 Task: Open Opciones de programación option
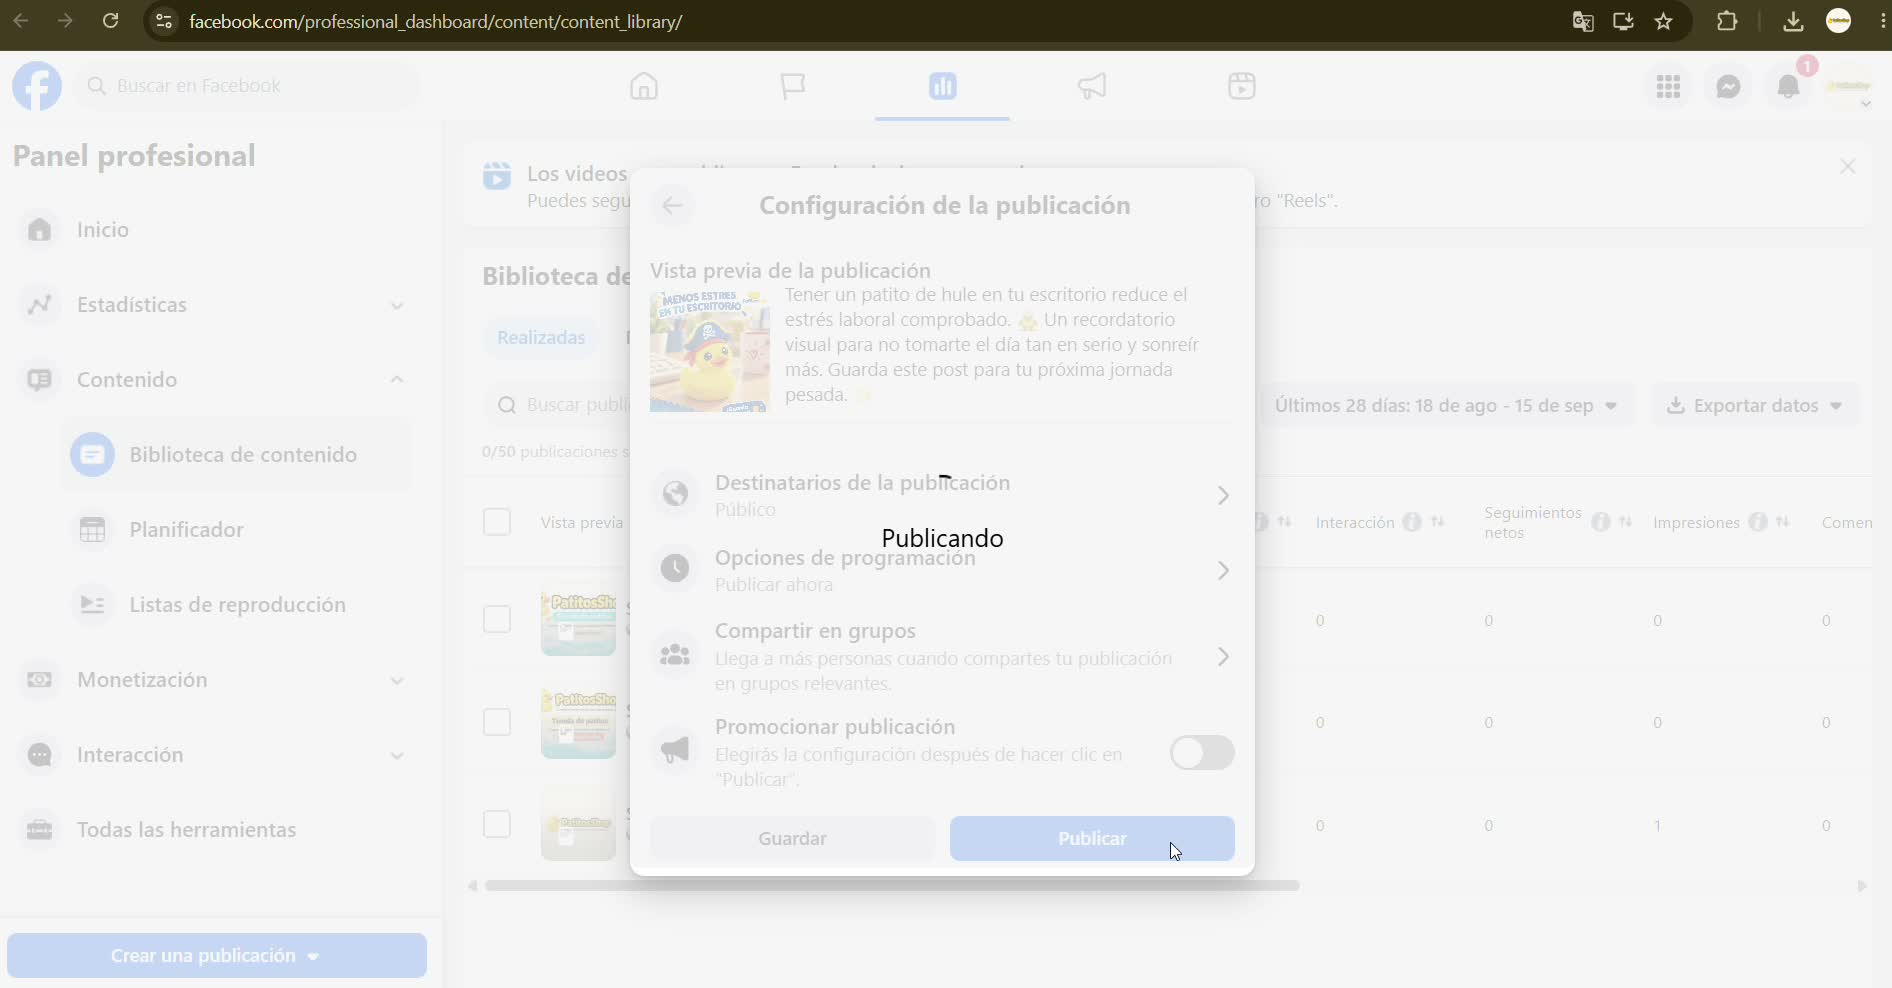pyautogui.click(x=942, y=570)
